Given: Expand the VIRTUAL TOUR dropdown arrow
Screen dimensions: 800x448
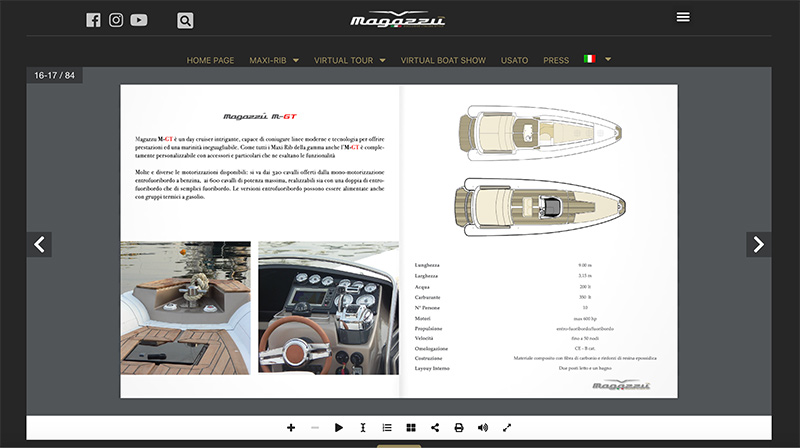Looking at the screenshot, I should click(383, 60).
